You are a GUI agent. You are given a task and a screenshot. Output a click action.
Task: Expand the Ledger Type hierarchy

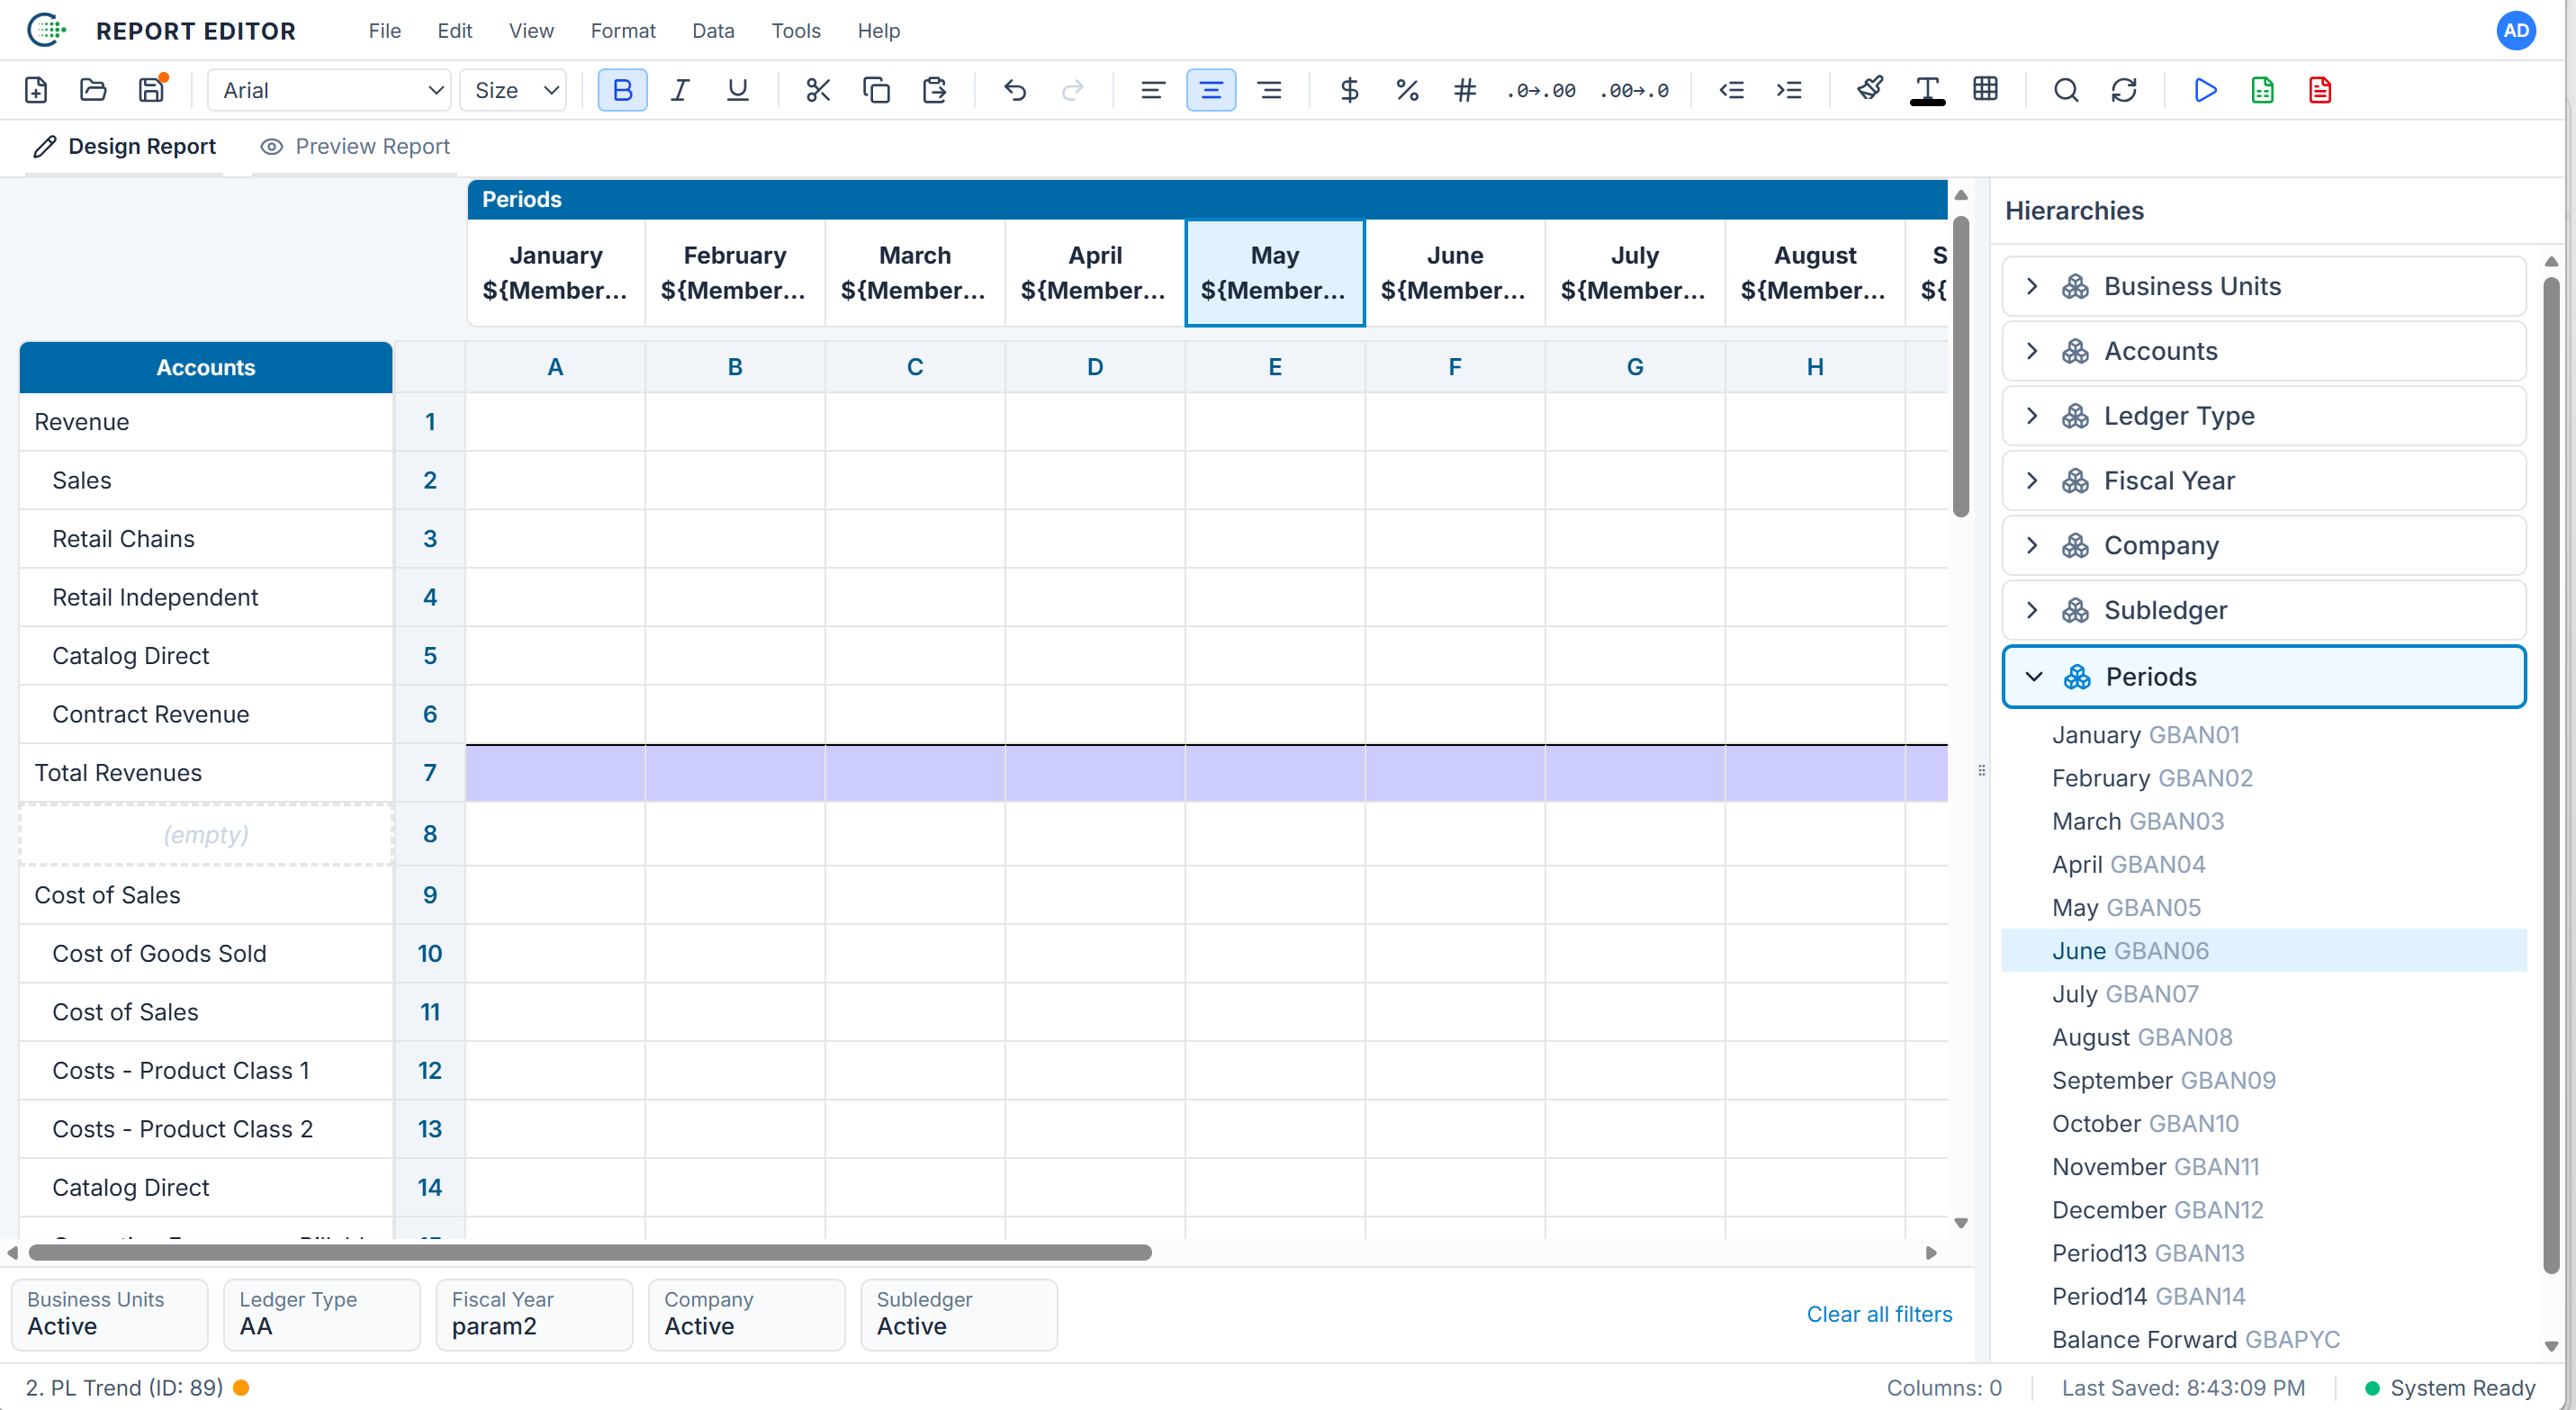pyautogui.click(x=2032, y=416)
